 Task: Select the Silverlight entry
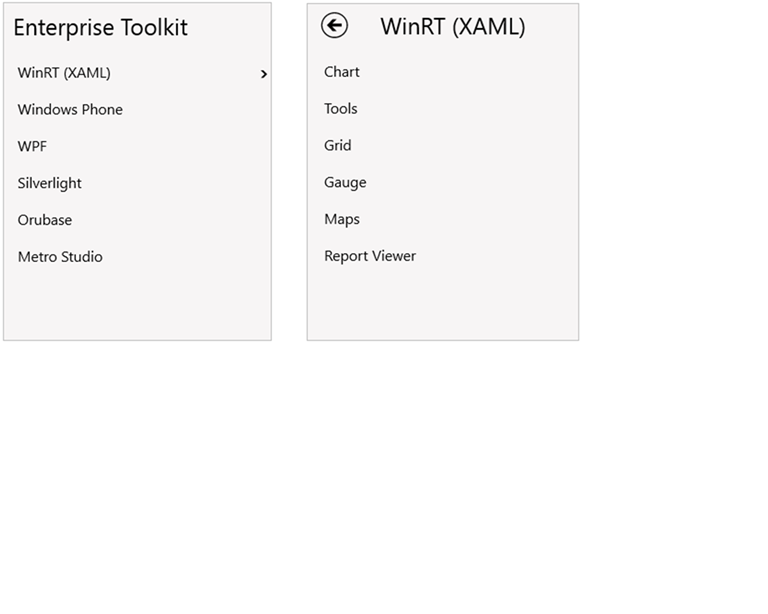pos(50,184)
